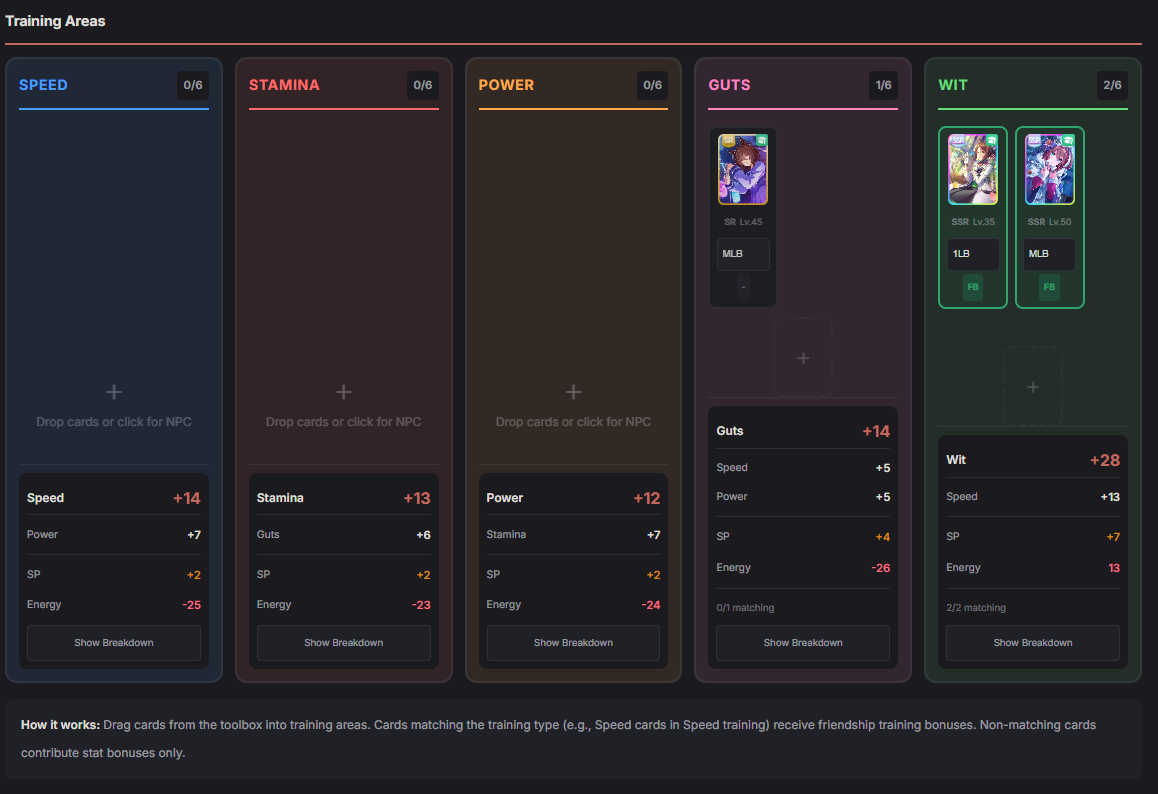This screenshot has height=794, width=1158.
Task: Show Breakdown for Speed training
Action: point(114,643)
